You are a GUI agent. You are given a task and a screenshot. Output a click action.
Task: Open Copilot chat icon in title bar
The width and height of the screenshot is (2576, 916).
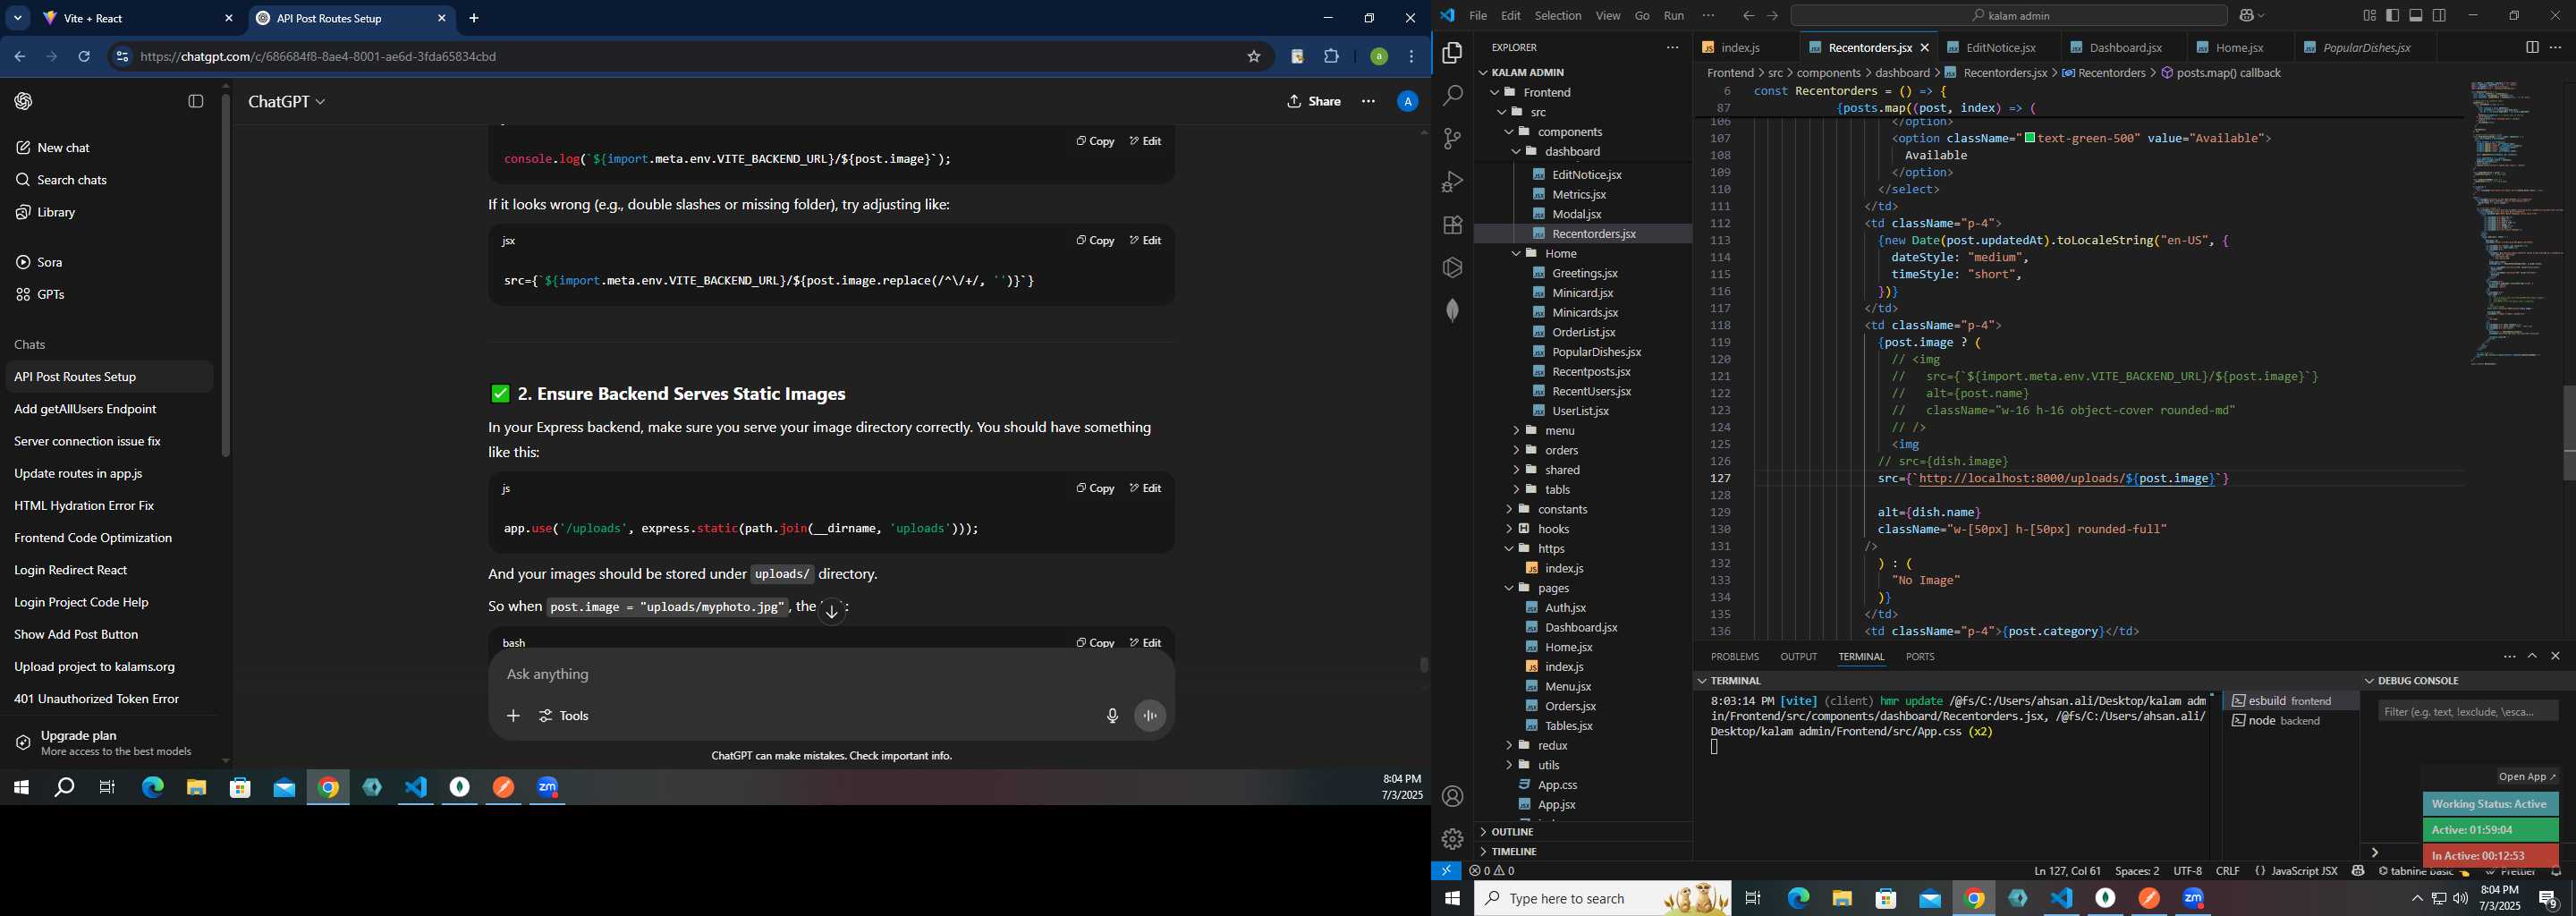pyautogui.click(x=2247, y=15)
